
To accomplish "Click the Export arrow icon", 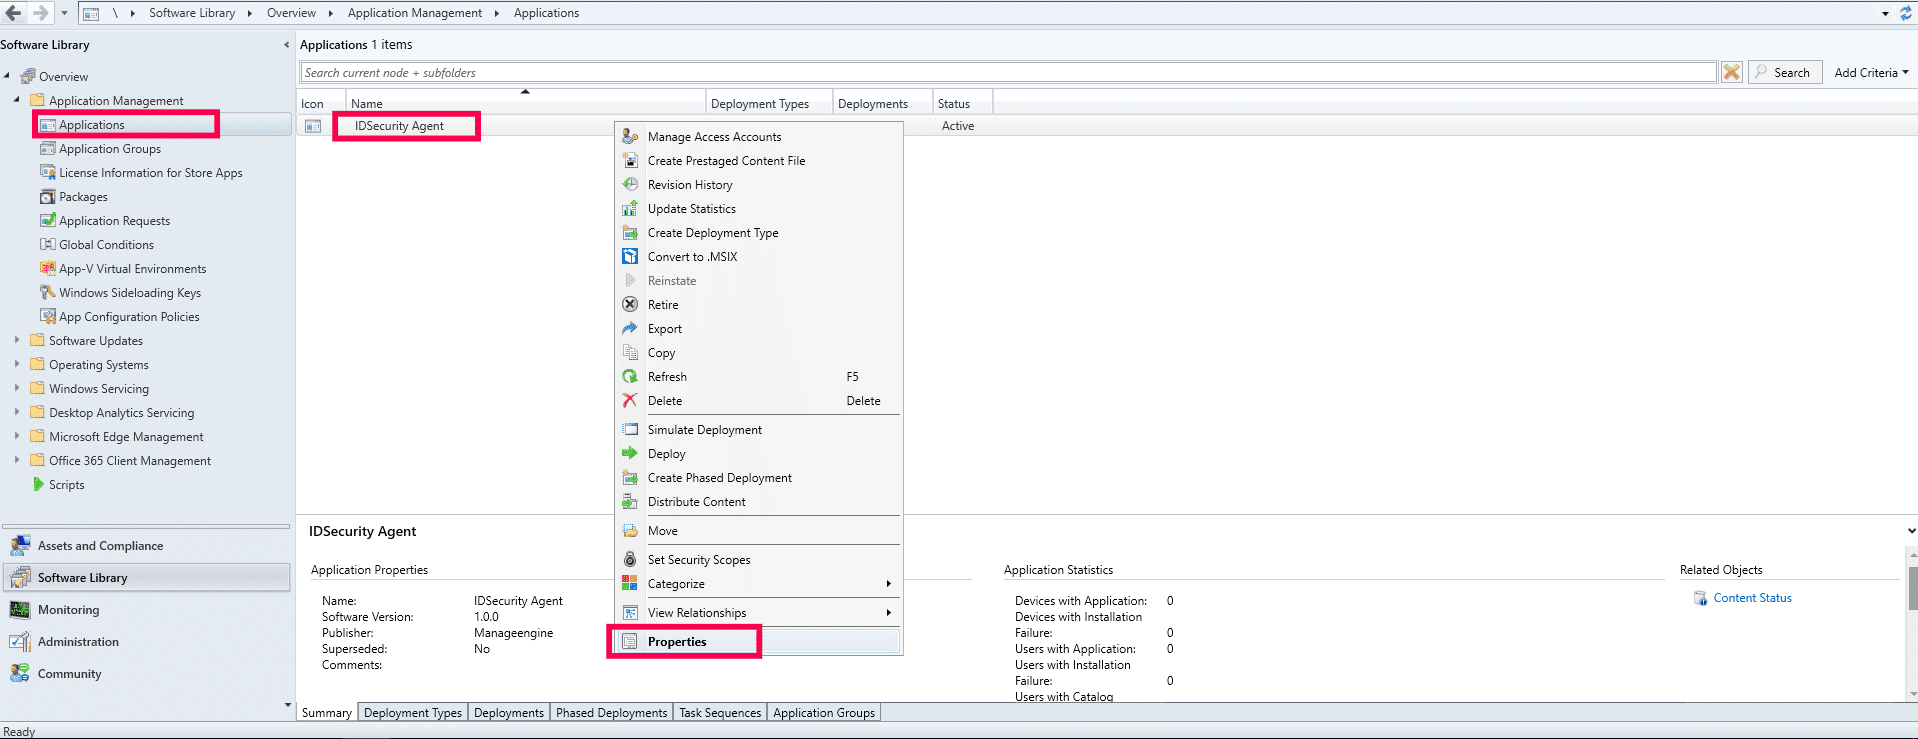I will point(630,329).
